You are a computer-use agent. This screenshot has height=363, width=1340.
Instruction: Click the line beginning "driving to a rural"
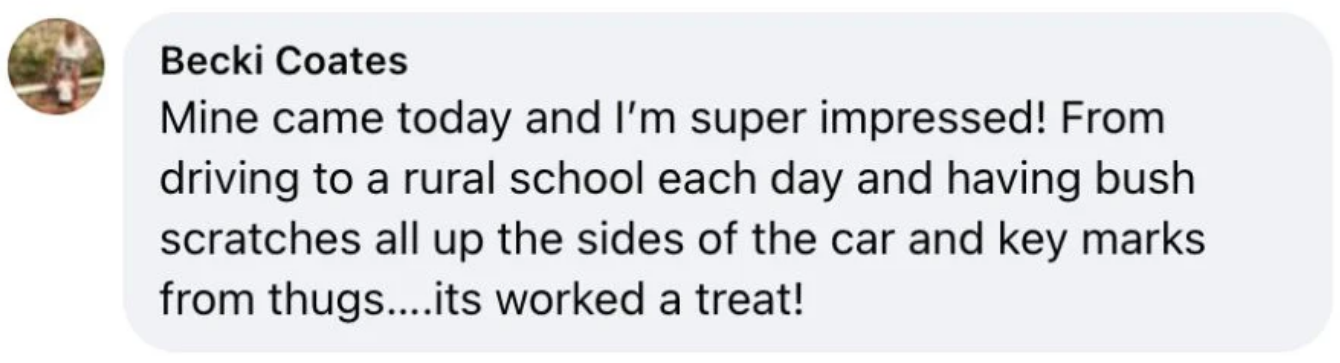pyautogui.click(x=677, y=180)
